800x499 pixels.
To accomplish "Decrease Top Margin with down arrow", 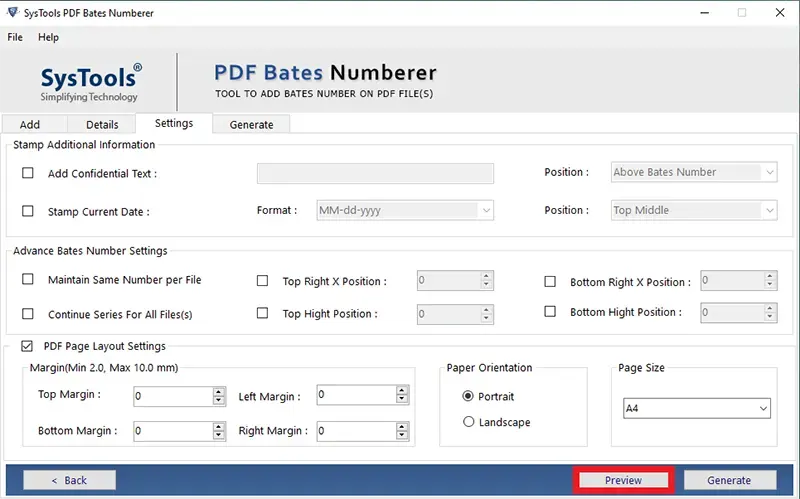I will click(219, 401).
